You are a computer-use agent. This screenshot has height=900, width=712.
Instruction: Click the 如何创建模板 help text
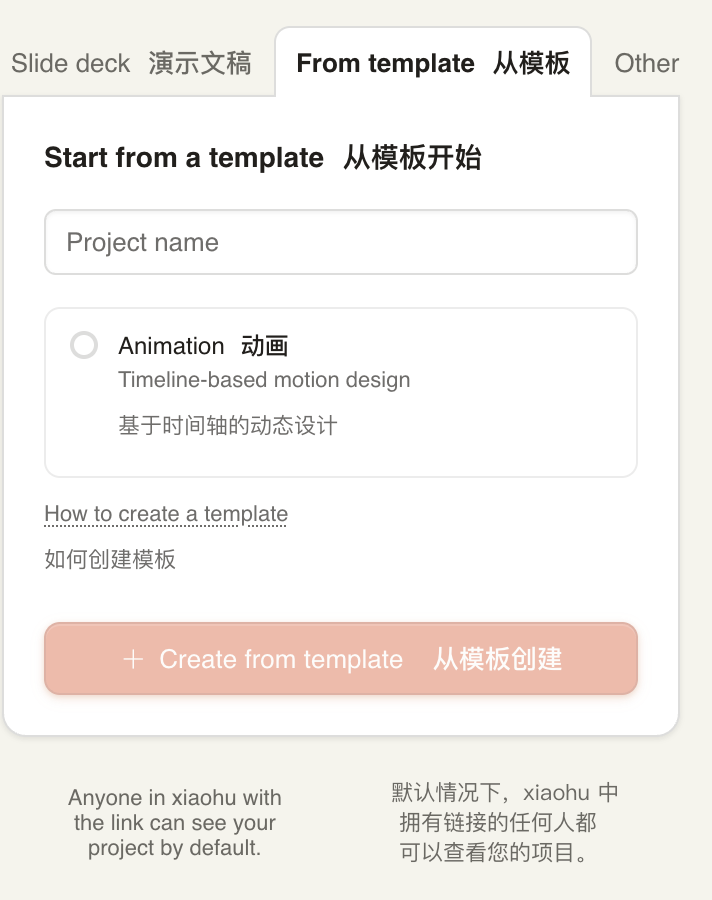(x=110, y=560)
